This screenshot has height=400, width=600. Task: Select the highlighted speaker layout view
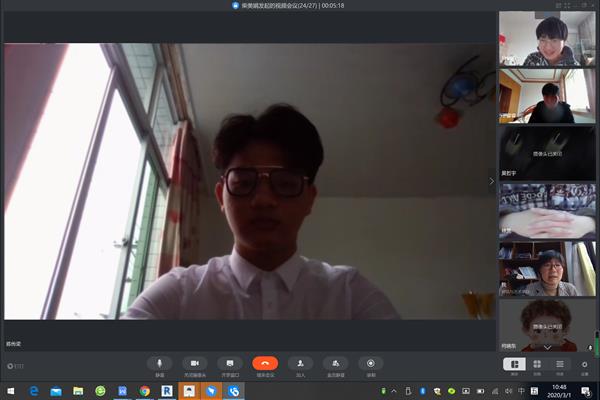[x=512, y=365]
